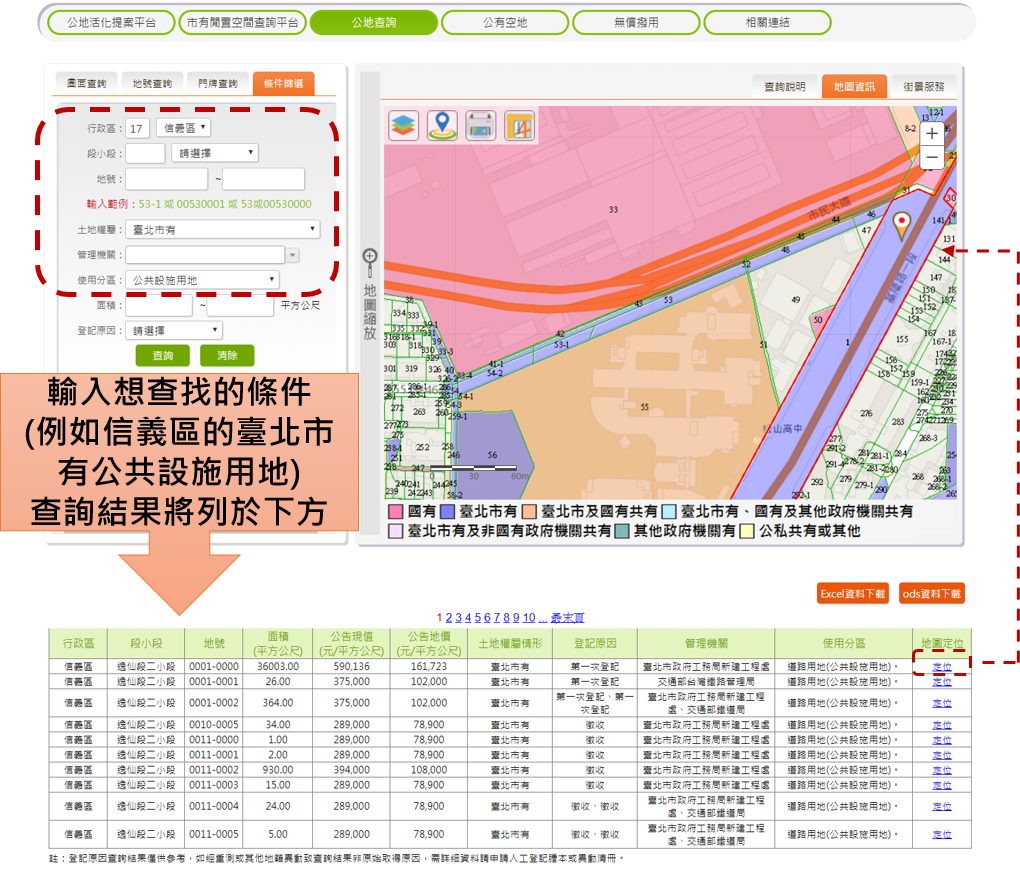
Task: Click the print map icon
Action: (481, 125)
